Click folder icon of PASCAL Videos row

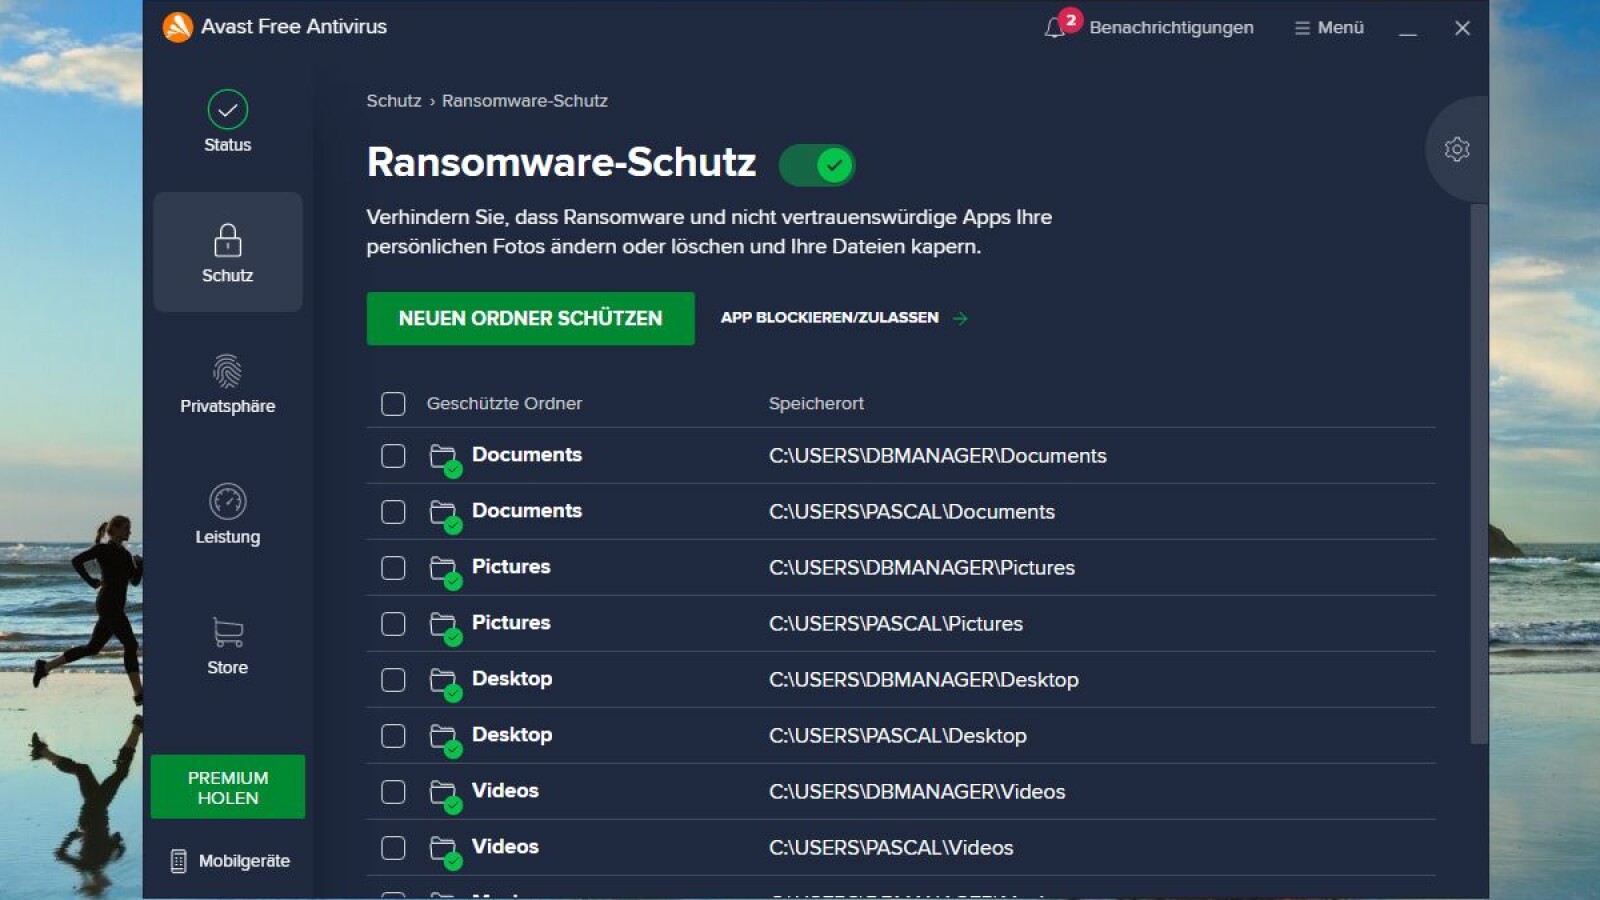(x=445, y=852)
